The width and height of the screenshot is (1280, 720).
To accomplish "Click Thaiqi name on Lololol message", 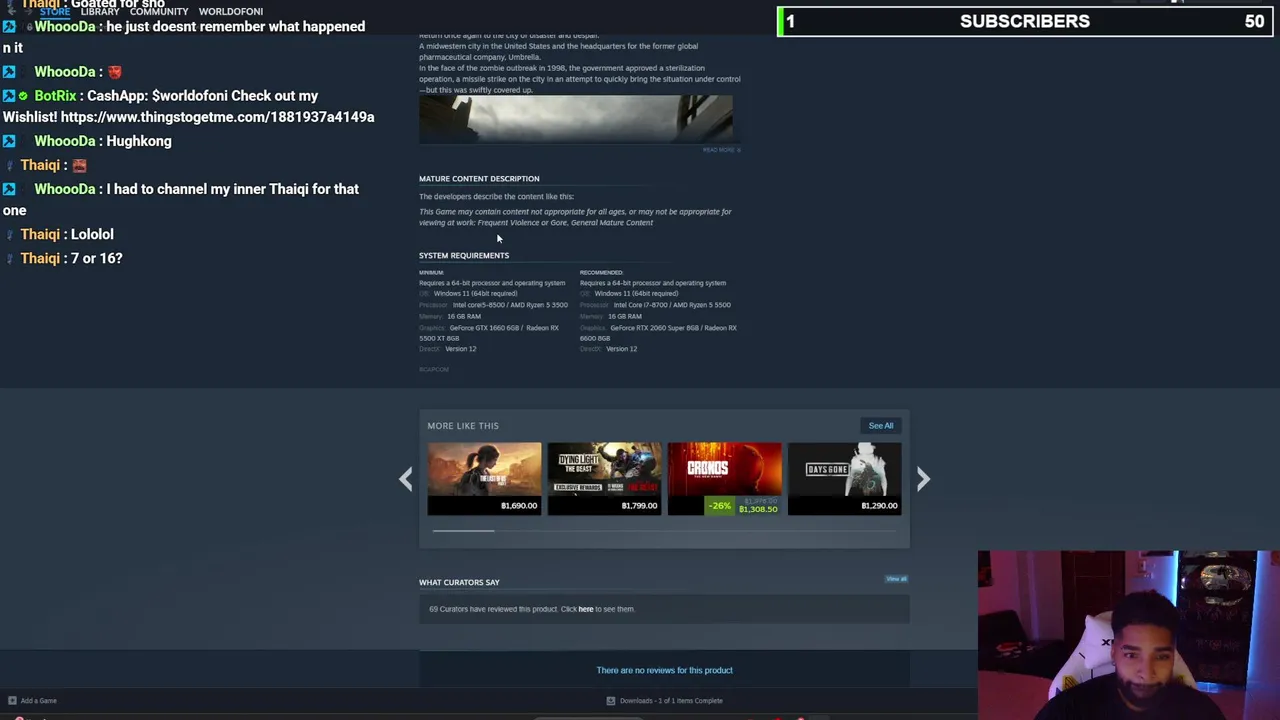I will (x=40, y=234).
